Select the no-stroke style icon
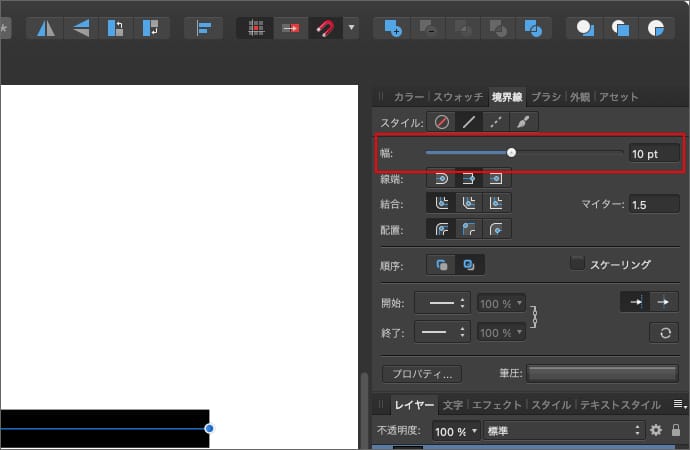The image size is (690, 450). (441, 122)
